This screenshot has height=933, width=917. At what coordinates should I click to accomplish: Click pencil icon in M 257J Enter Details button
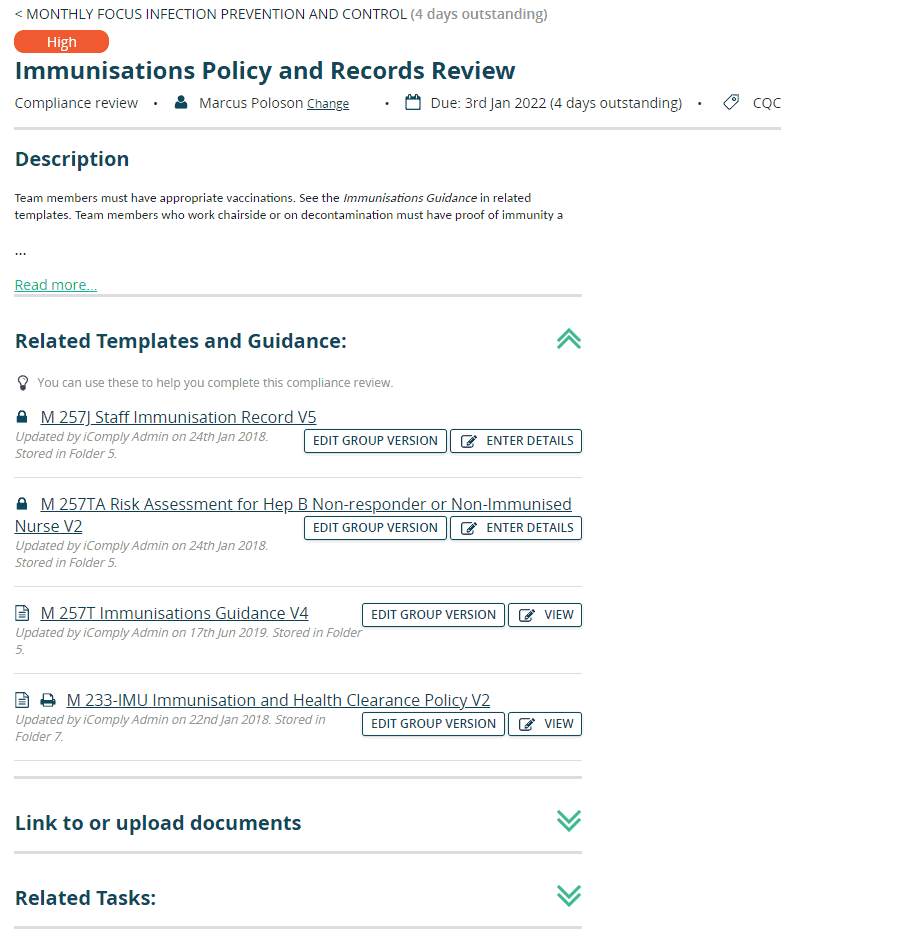pos(469,441)
